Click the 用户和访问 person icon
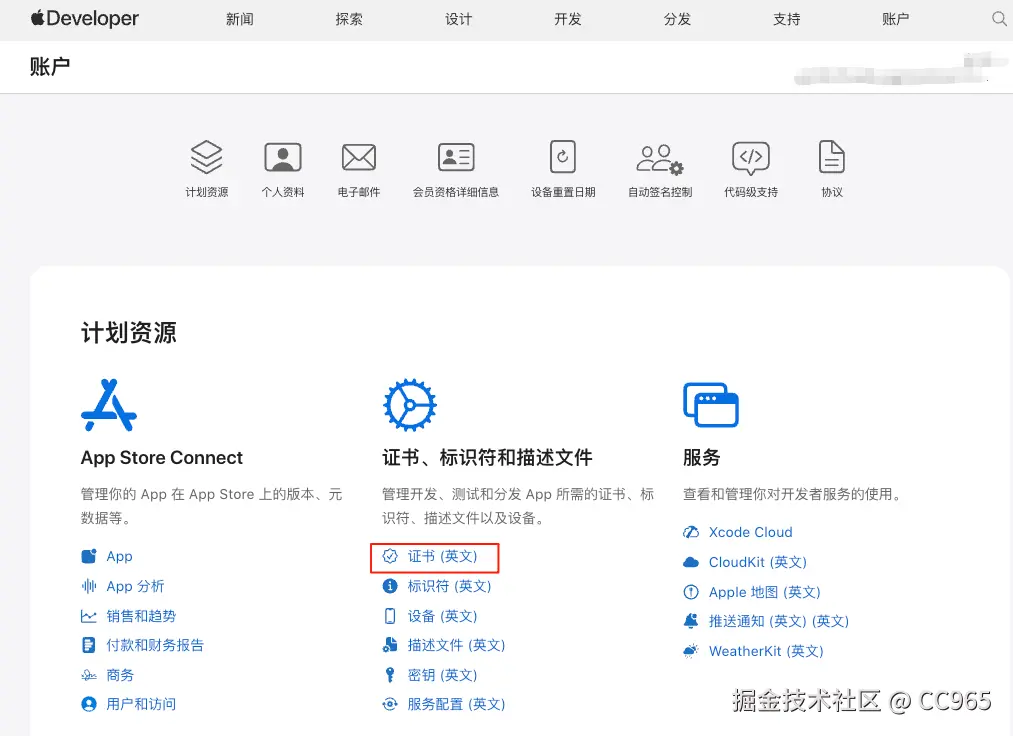Screen dimensions: 1013x736 click(x=89, y=704)
